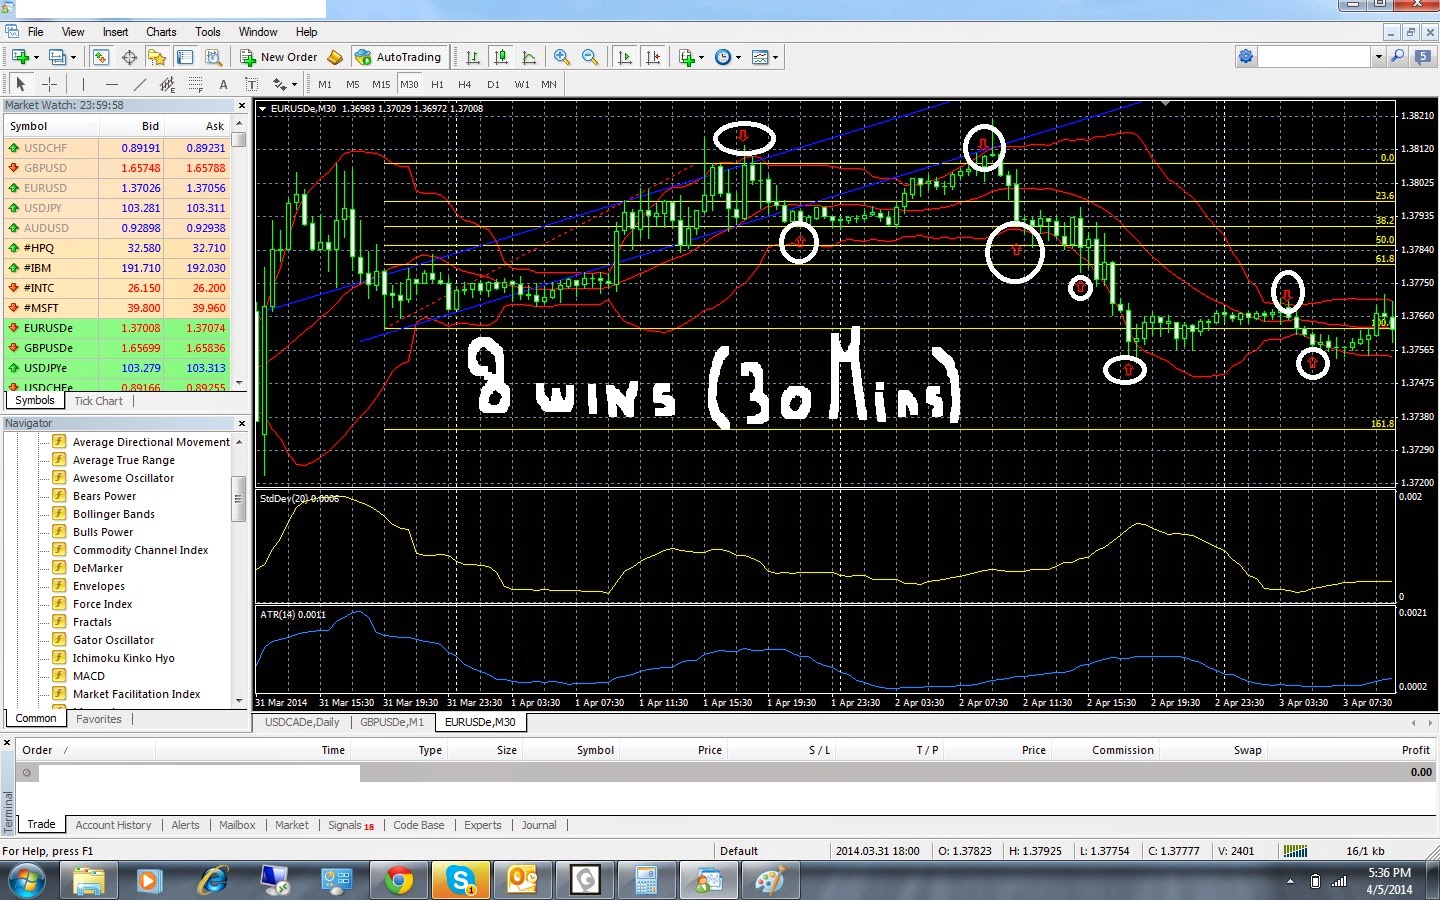Open the Favorites tab in Navigator
Screen dimensions: 1440x900
point(98,719)
